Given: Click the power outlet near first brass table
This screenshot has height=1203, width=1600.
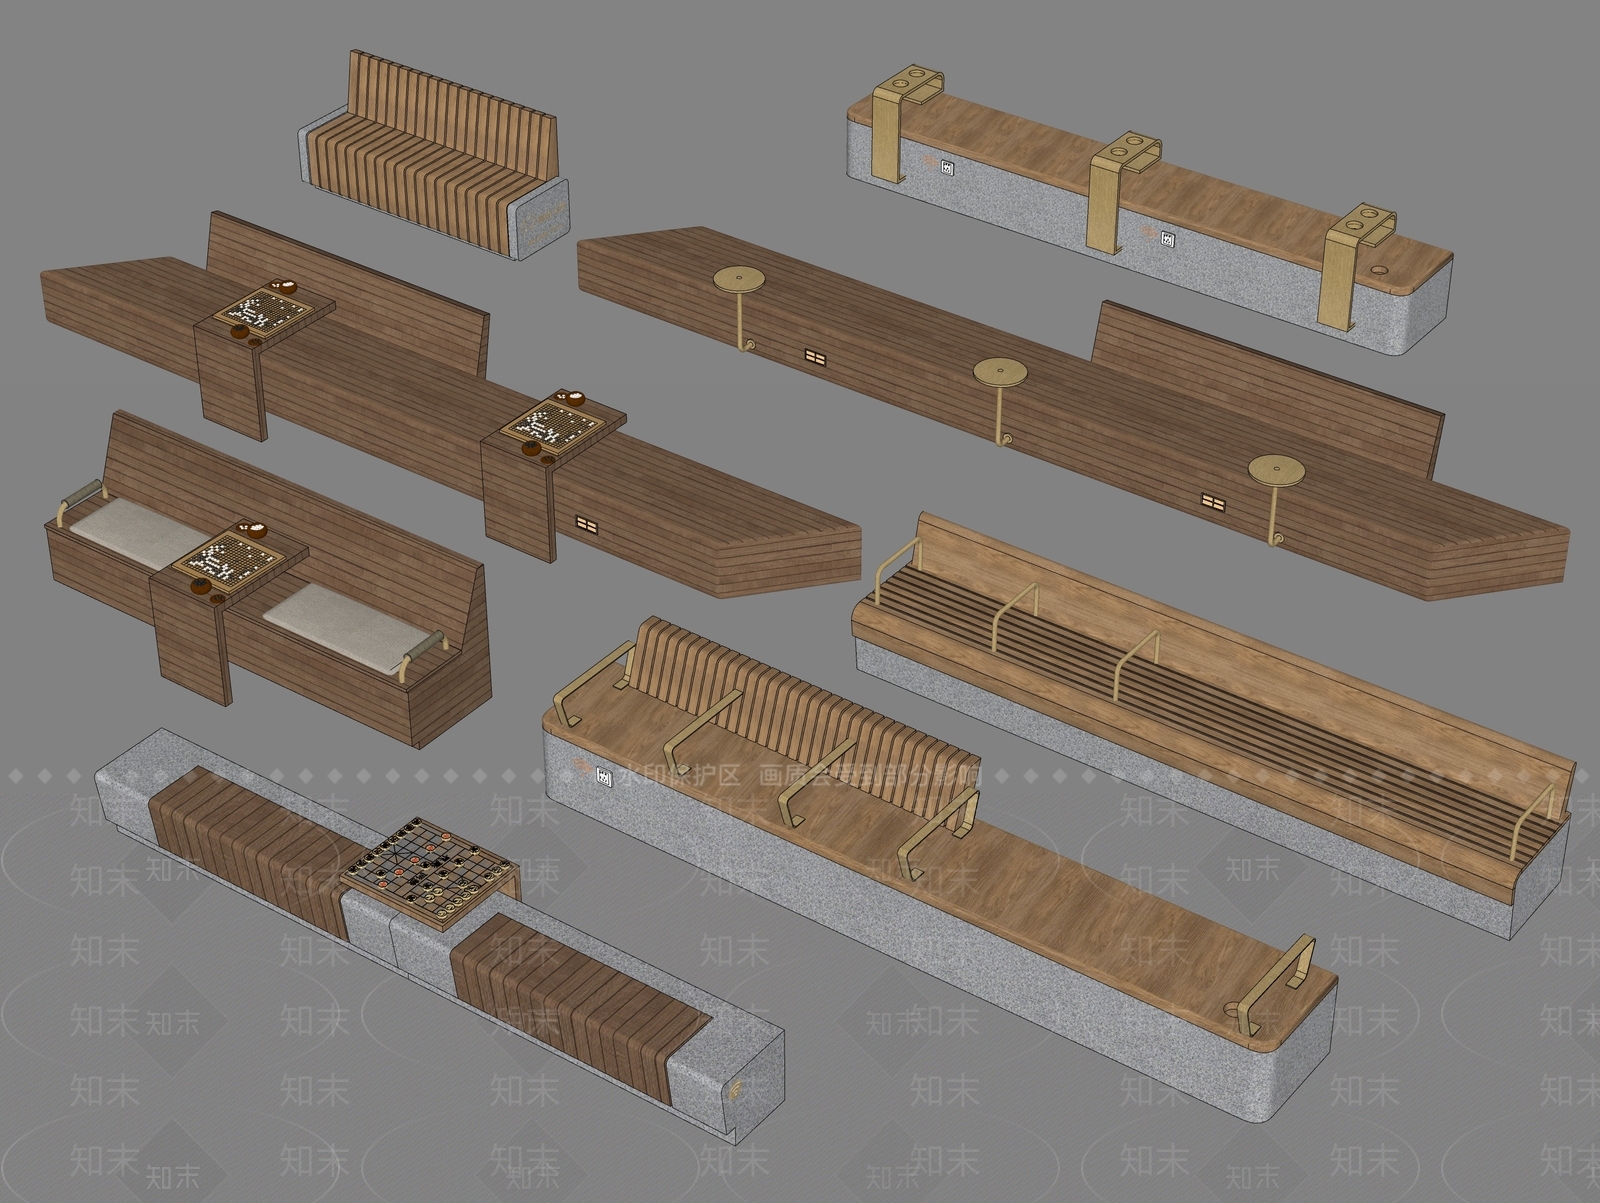Looking at the screenshot, I should pyautogui.click(x=813, y=356).
